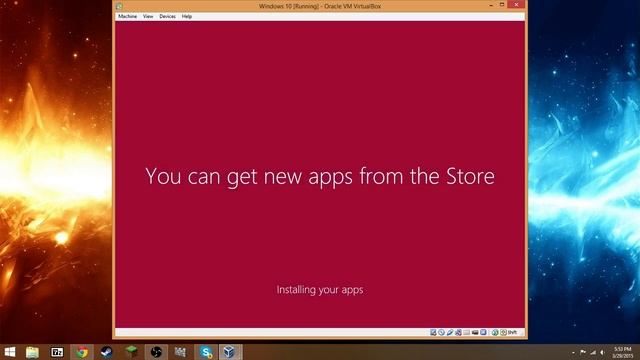Click the optical drive status icon
Image resolution: width=640 pixels, height=360 pixels.
click(441, 332)
